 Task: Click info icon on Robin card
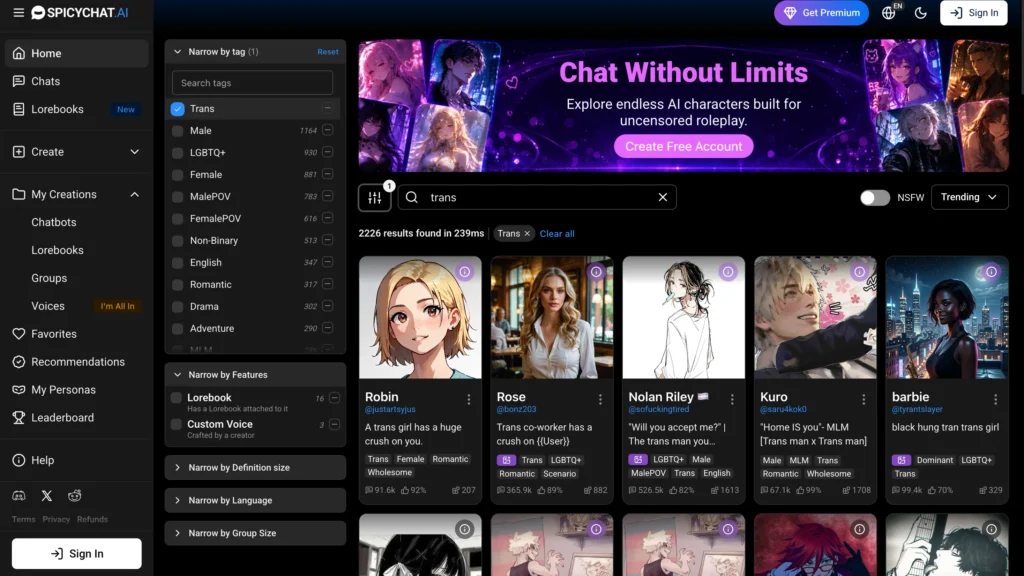click(464, 272)
